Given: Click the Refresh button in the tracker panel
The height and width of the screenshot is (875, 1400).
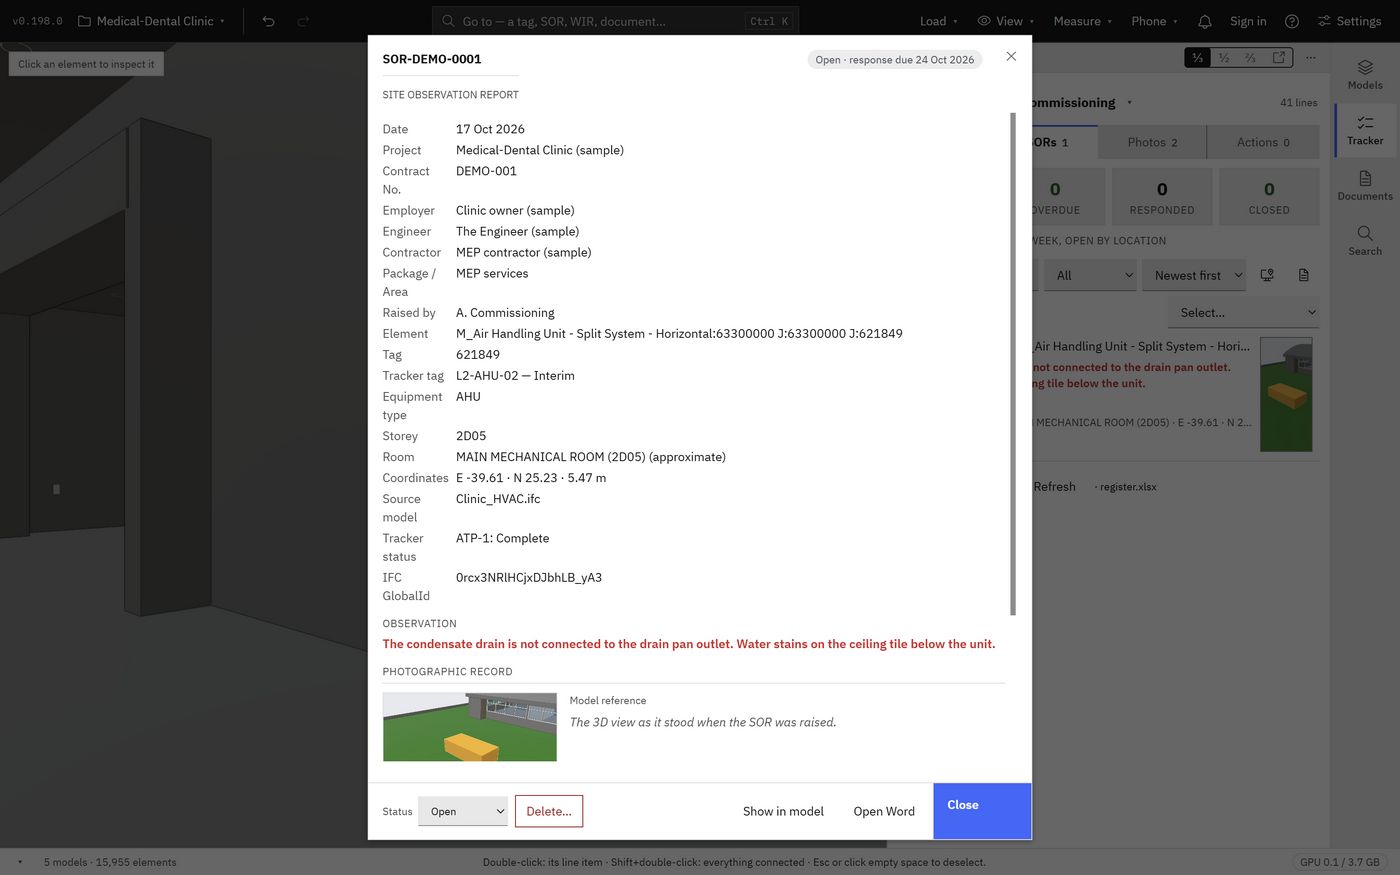Looking at the screenshot, I should (x=1054, y=487).
